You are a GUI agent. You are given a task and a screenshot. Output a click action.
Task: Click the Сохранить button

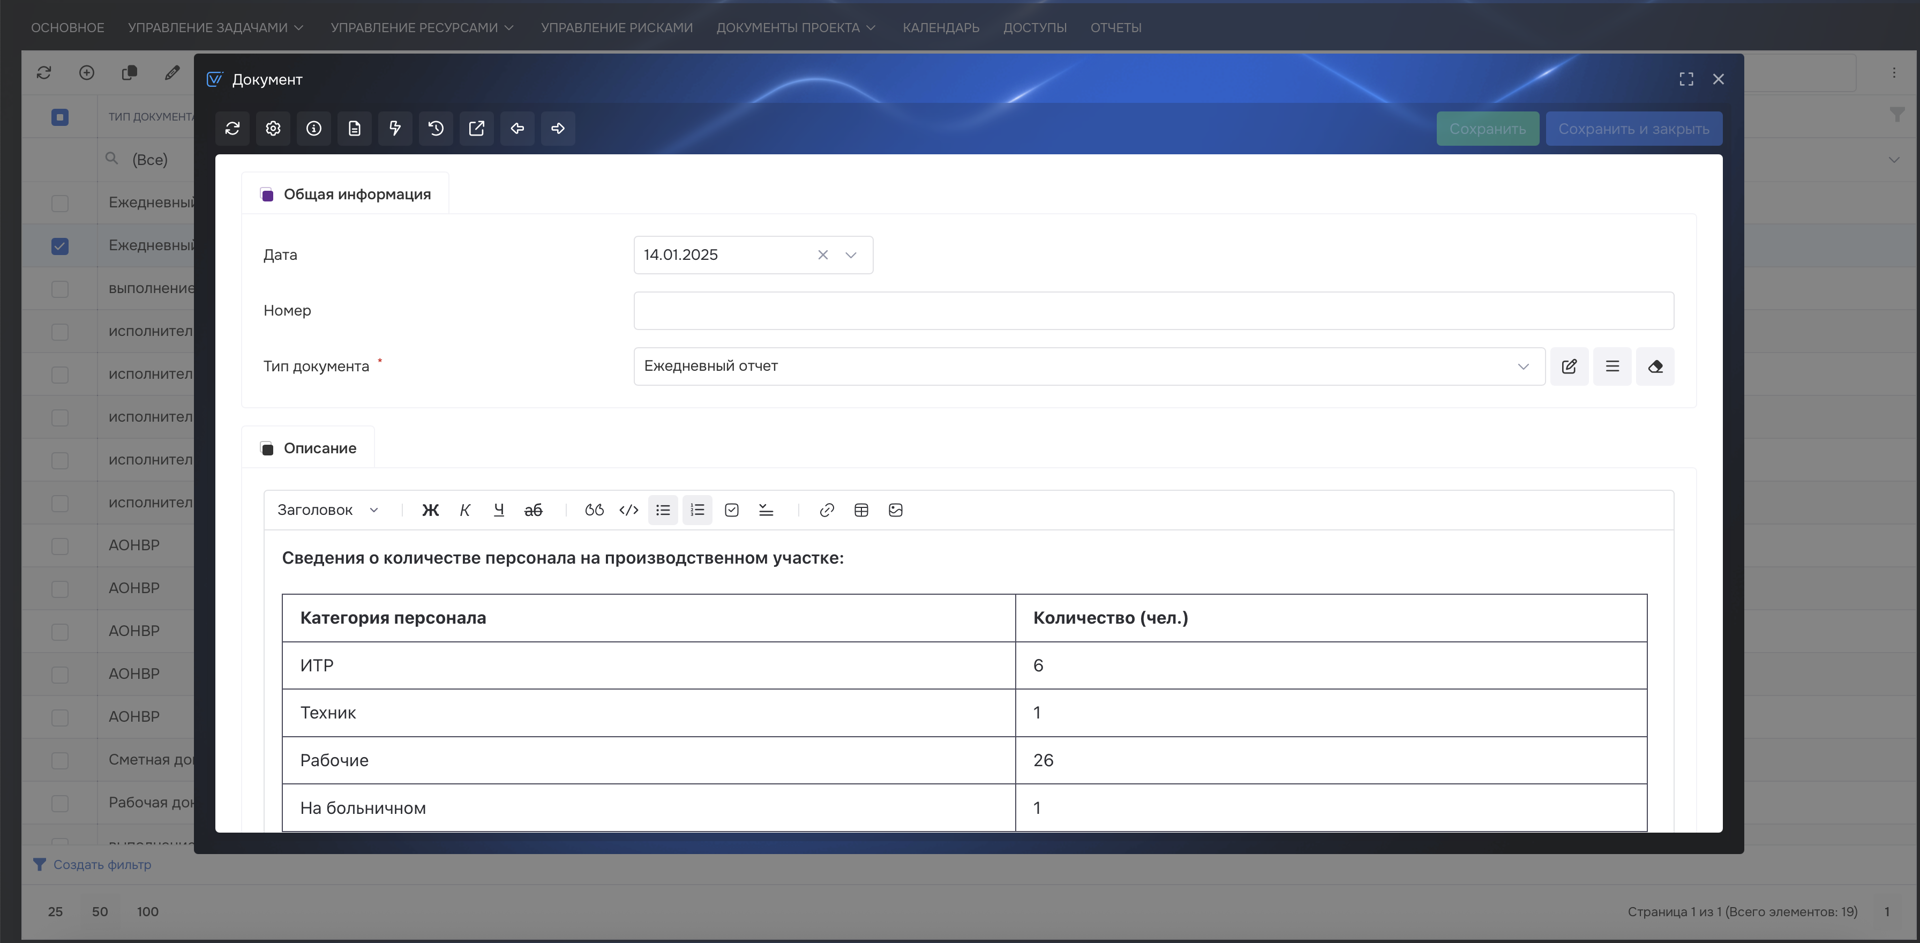1487,129
